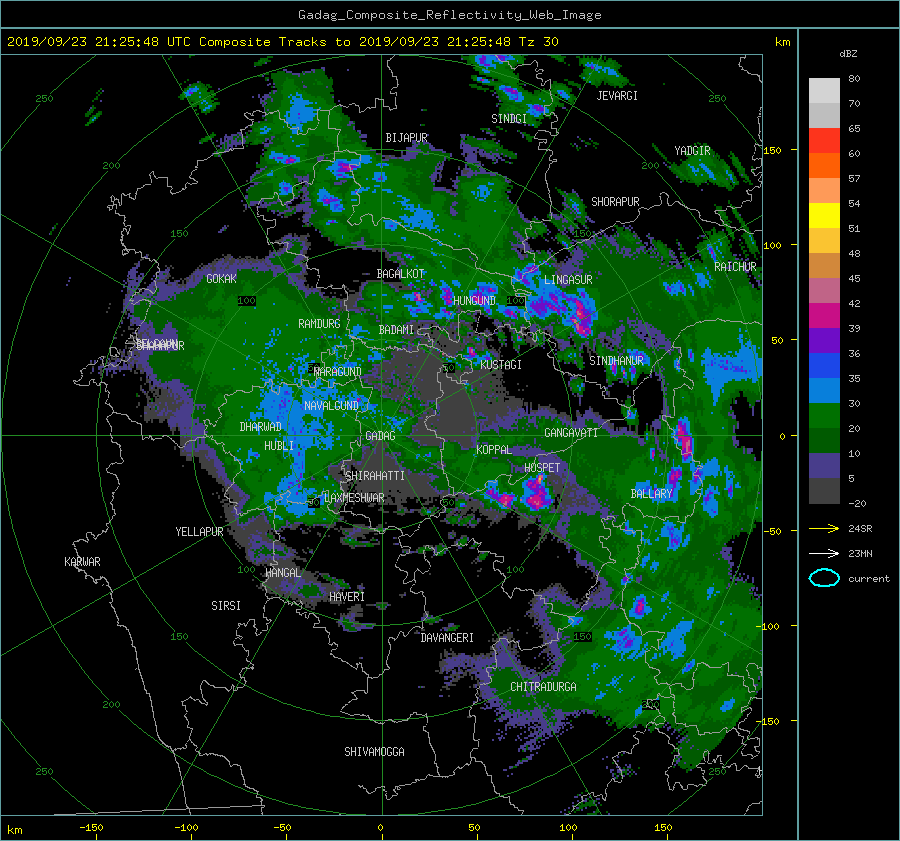Click the '-20' value at dBZ scale bottom
The height and width of the screenshot is (841, 900).
[x=857, y=503]
